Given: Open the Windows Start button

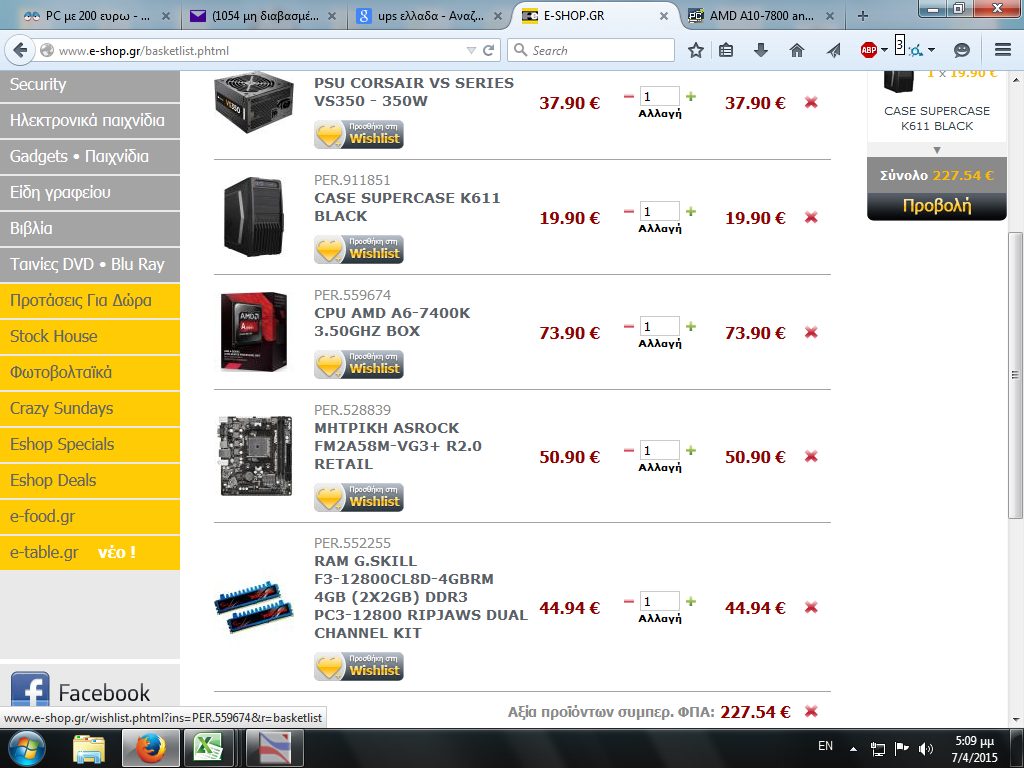Looking at the screenshot, I should tap(26, 748).
